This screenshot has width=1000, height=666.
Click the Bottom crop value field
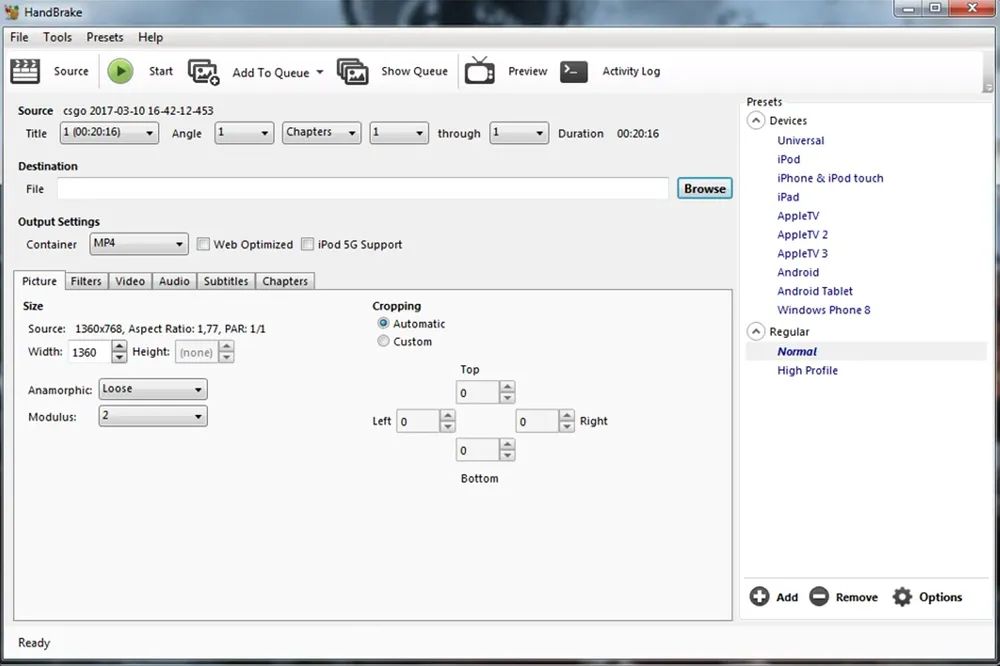click(478, 450)
